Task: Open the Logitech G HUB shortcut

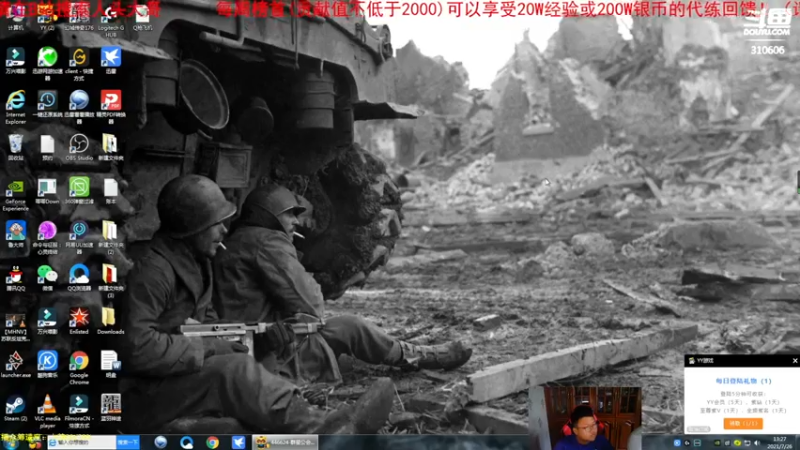Action: tap(111, 20)
